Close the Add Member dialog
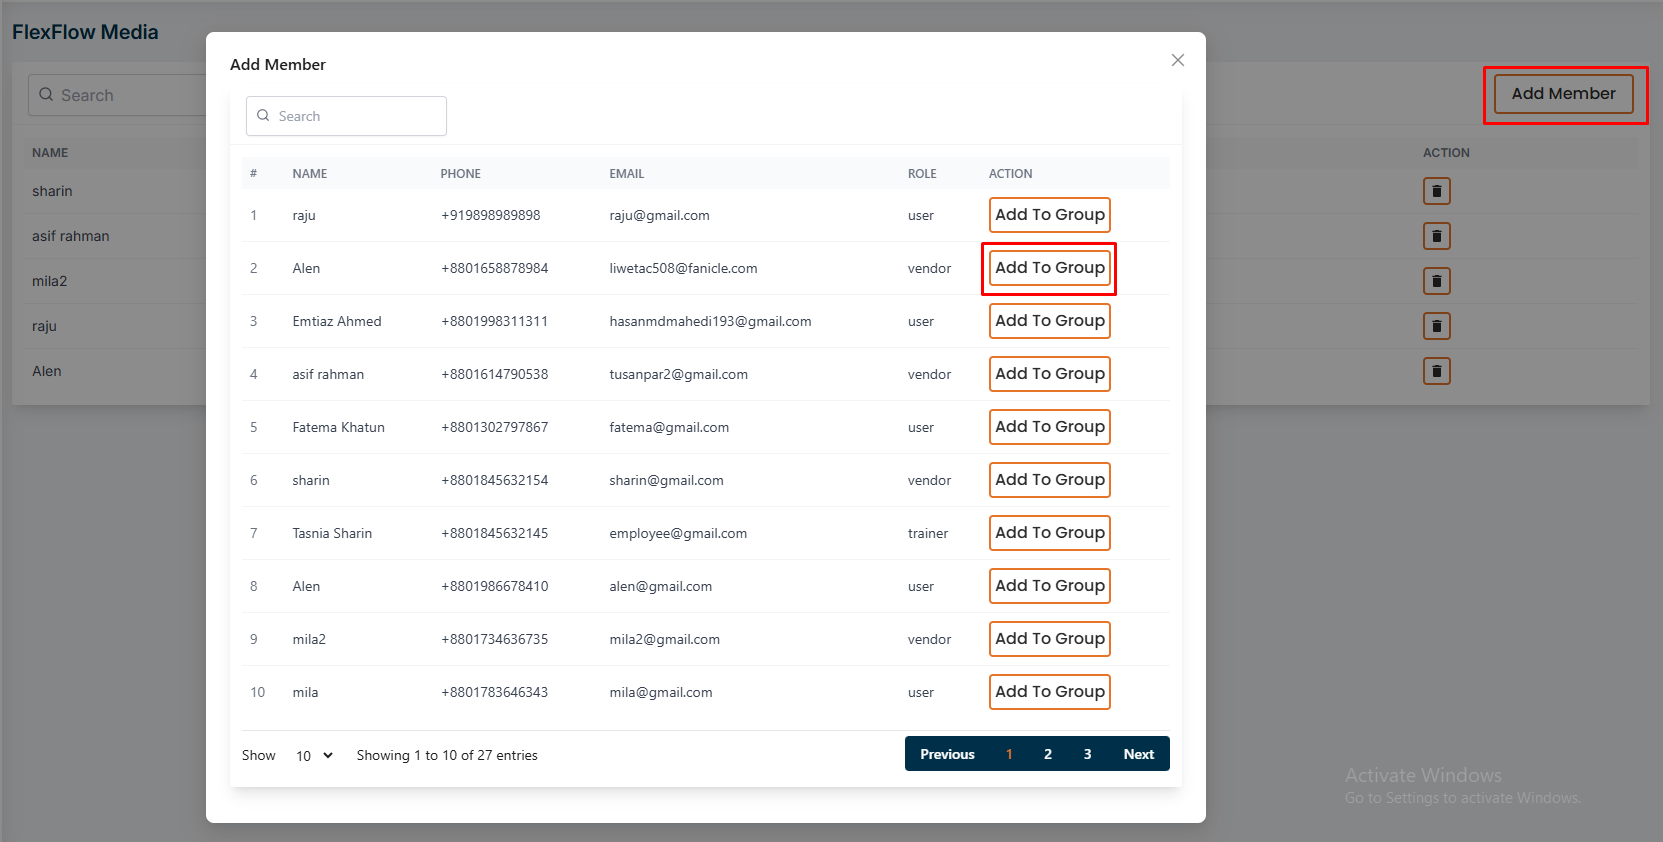 click(1177, 60)
